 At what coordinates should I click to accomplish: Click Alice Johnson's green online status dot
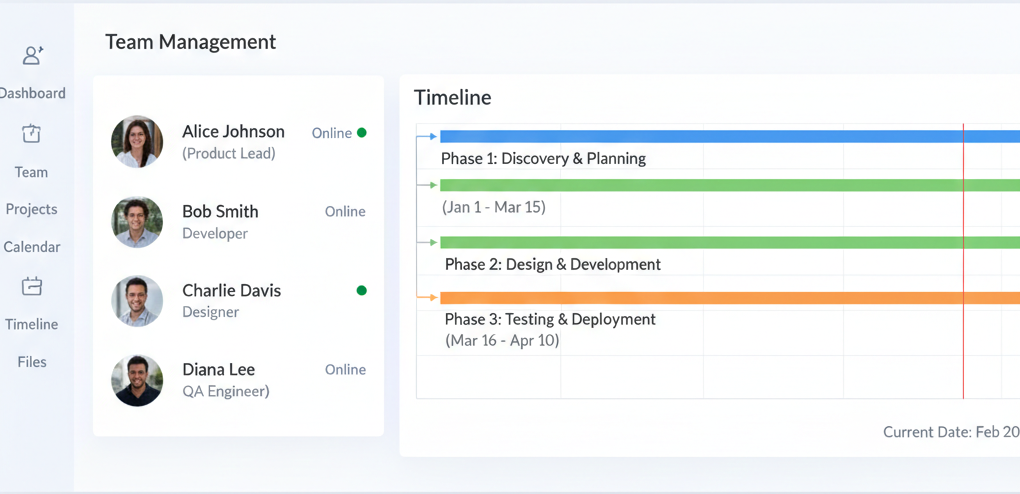(362, 133)
